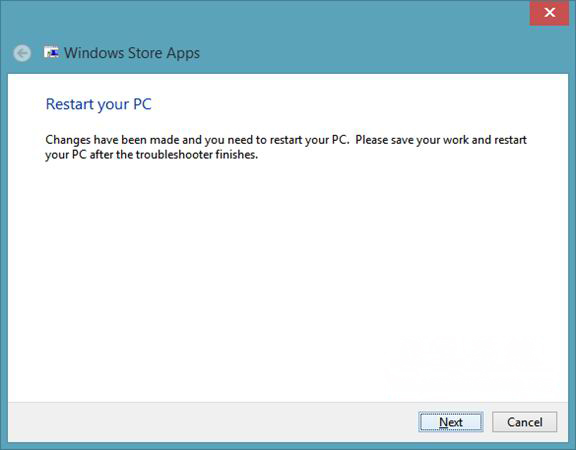Close the troubleshooter window
Viewport: 576px width, 450px height.
(550, 13)
